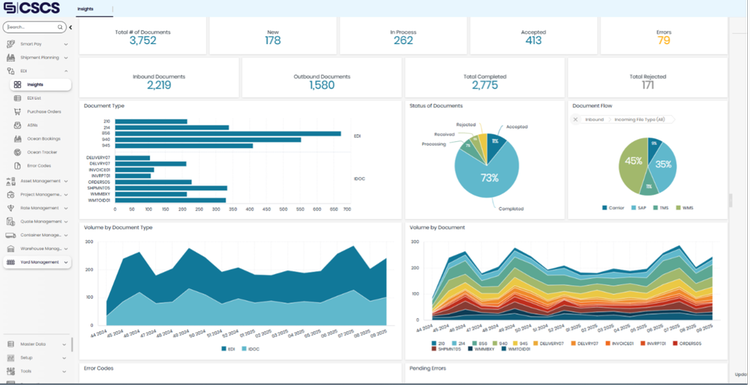Screen dimensions: 750x387
Task: Click the EDI module icon in sidebar
Action: (11, 71)
